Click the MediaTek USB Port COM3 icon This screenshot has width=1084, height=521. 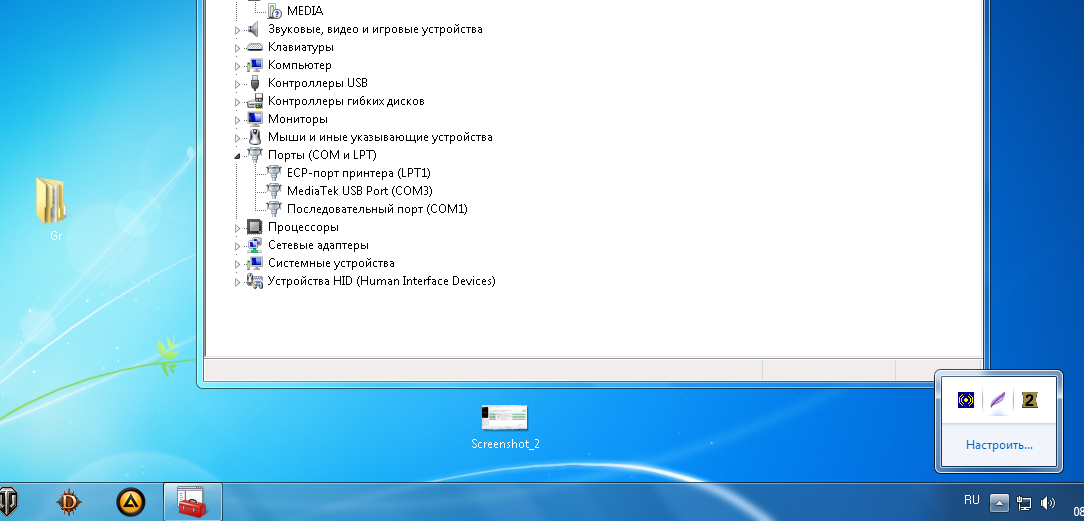274,191
